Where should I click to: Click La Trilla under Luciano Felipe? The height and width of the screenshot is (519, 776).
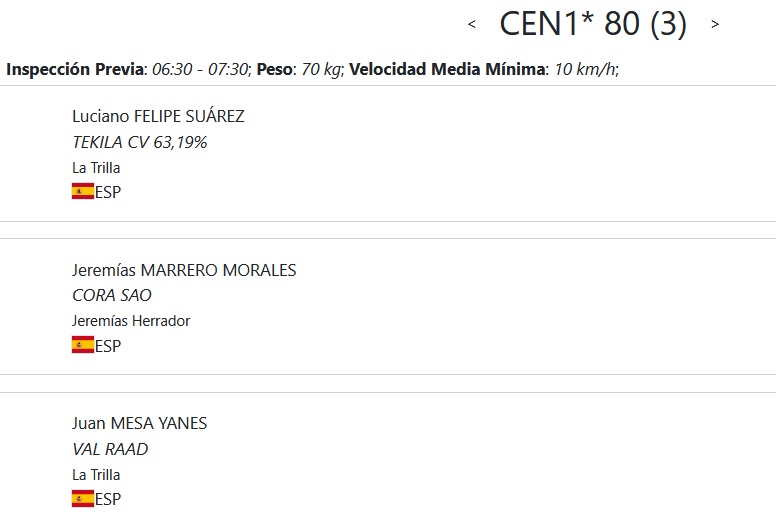click(x=96, y=168)
